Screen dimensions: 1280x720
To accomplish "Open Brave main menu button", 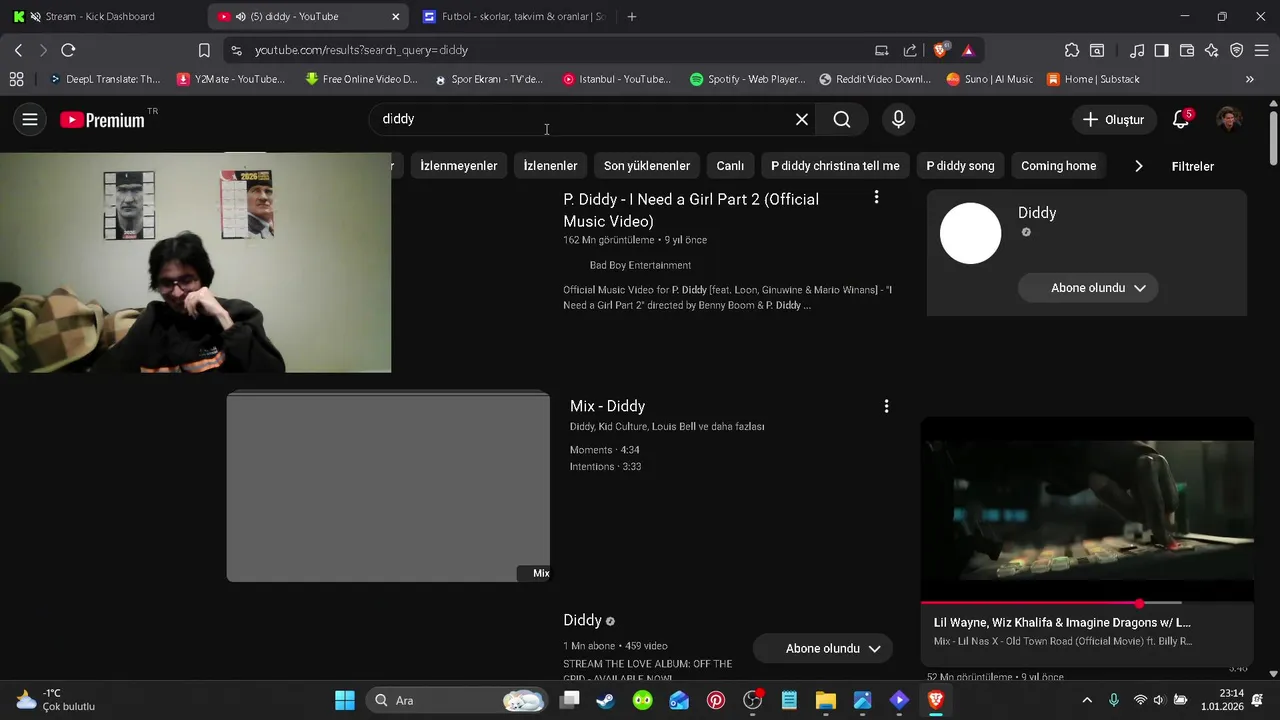I will pos(1262,50).
